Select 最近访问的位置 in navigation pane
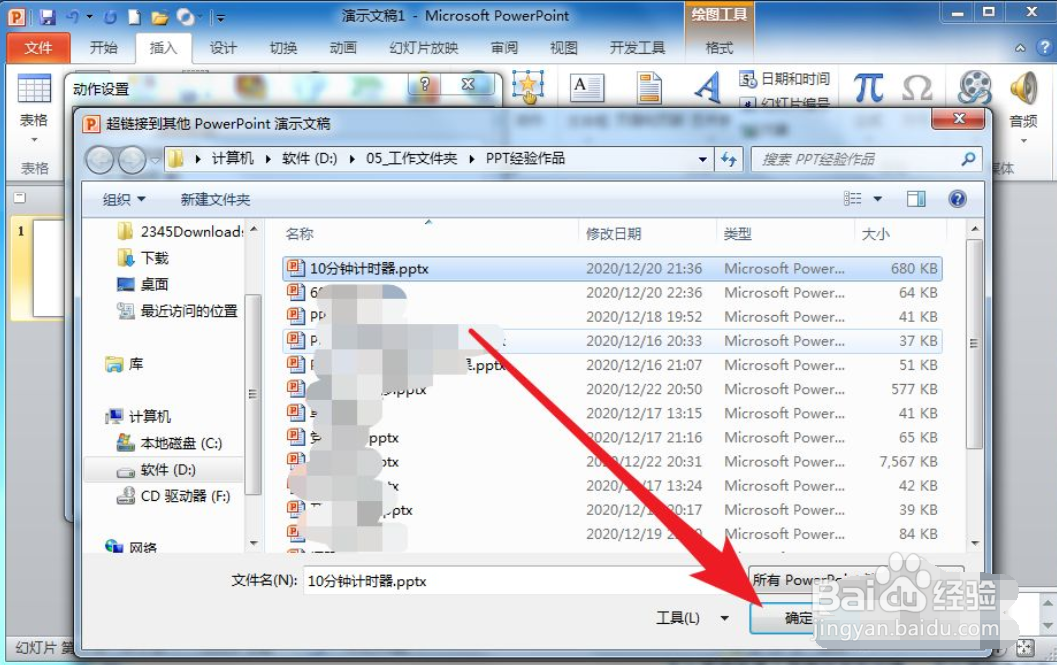 click(x=177, y=311)
